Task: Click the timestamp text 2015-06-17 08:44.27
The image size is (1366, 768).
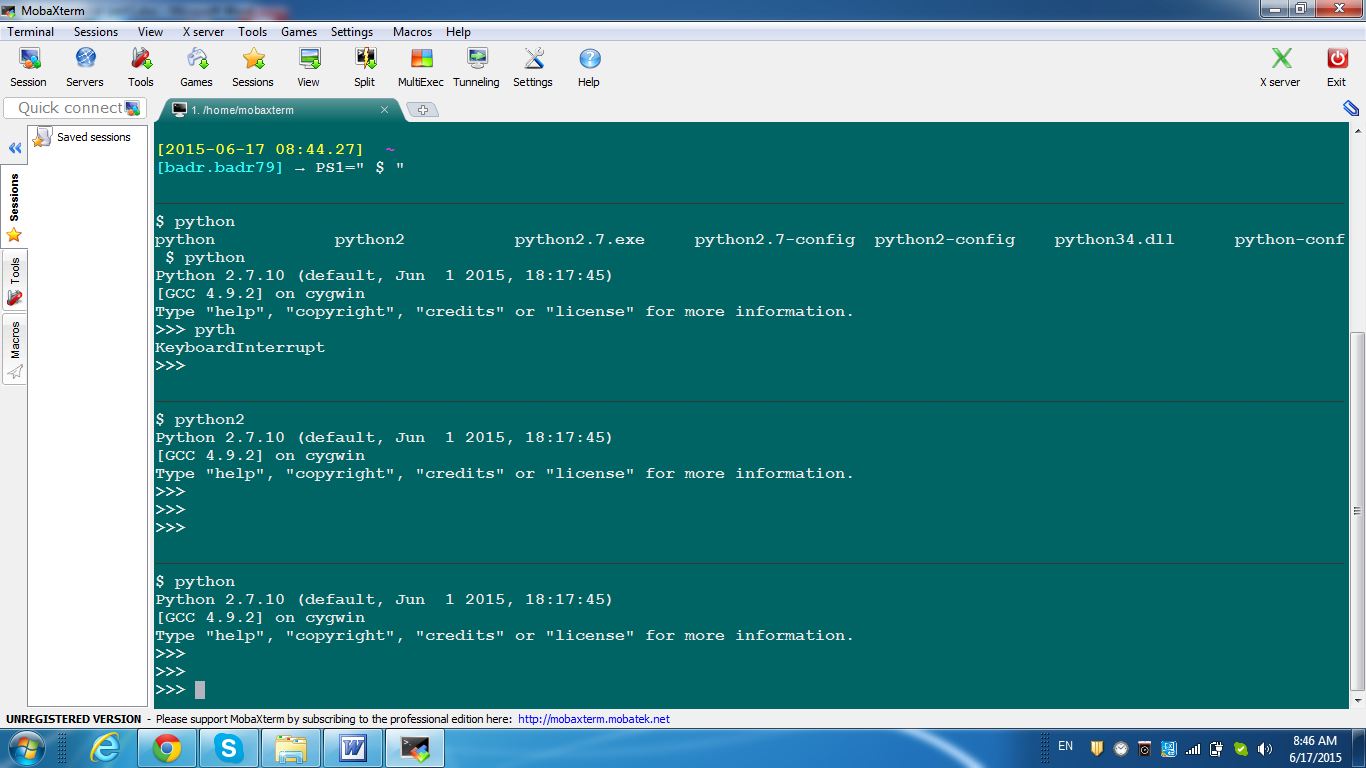Action: (x=260, y=150)
